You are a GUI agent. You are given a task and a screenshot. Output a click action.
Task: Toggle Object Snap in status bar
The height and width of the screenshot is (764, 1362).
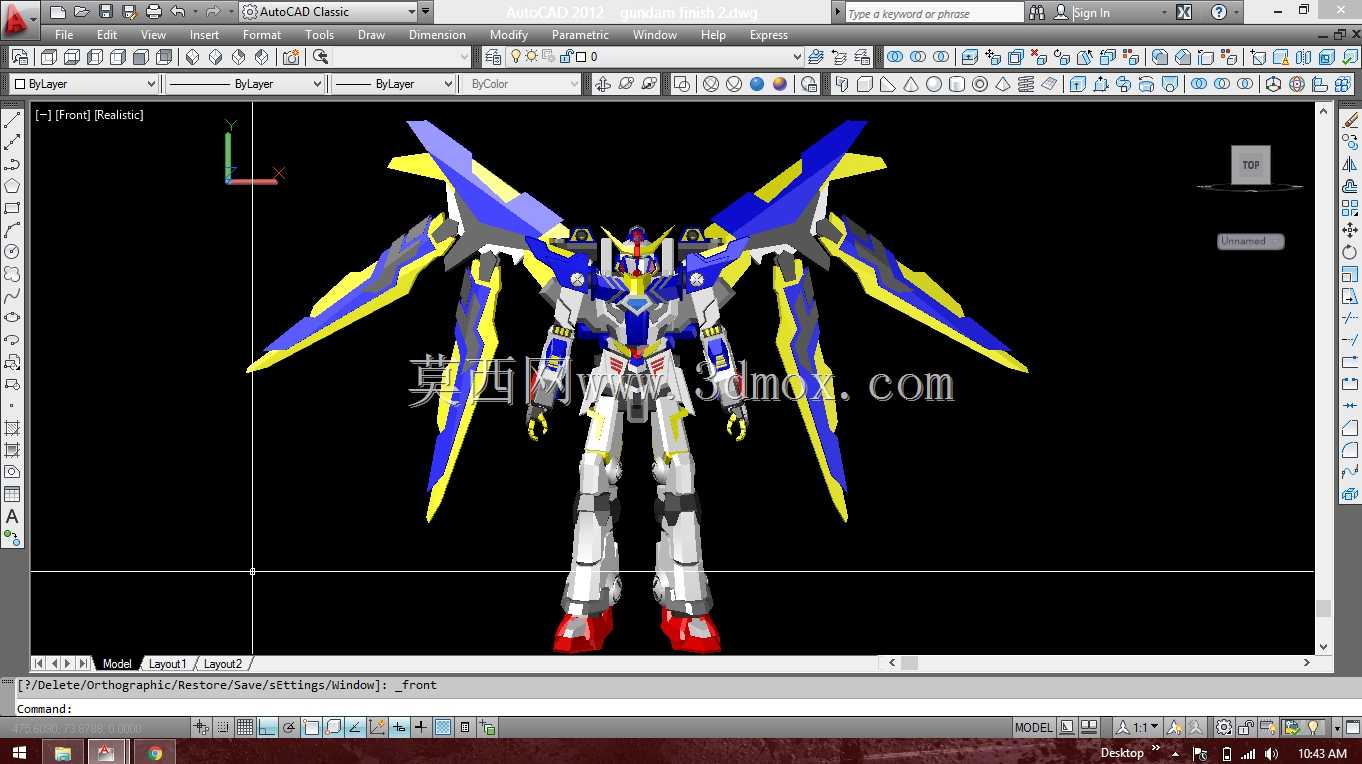click(x=311, y=728)
